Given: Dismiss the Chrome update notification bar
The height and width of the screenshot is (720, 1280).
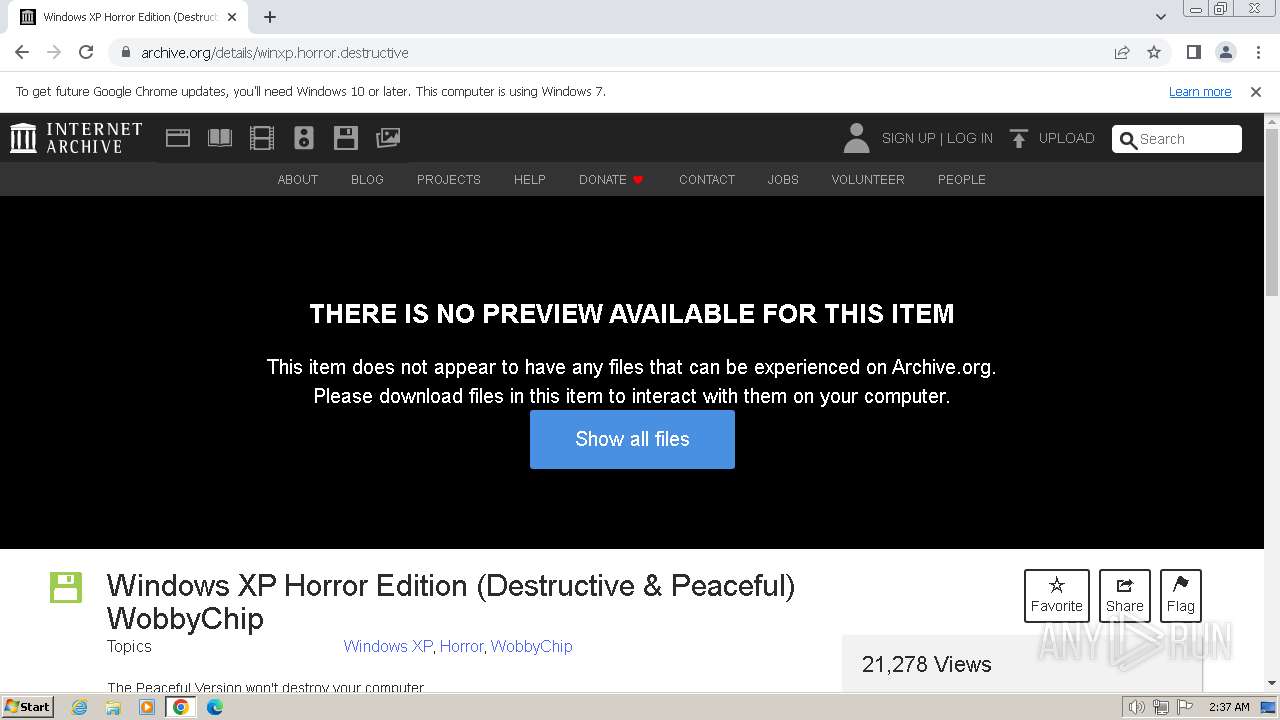Looking at the screenshot, I should (x=1256, y=91).
